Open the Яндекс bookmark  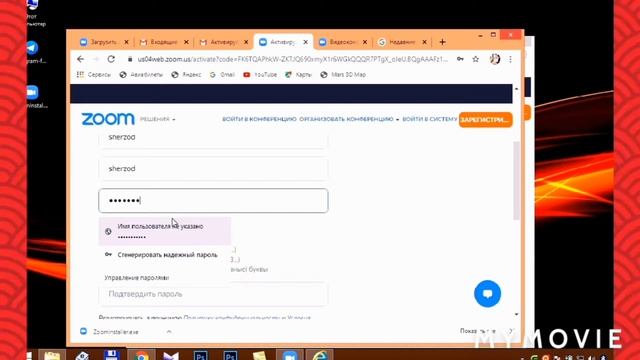click(187, 75)
